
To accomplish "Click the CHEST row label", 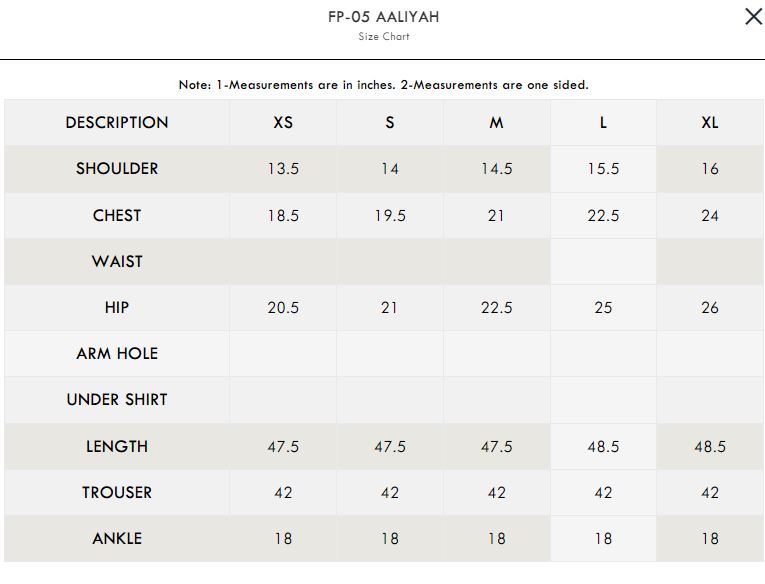I will click(x=117, y=215).
